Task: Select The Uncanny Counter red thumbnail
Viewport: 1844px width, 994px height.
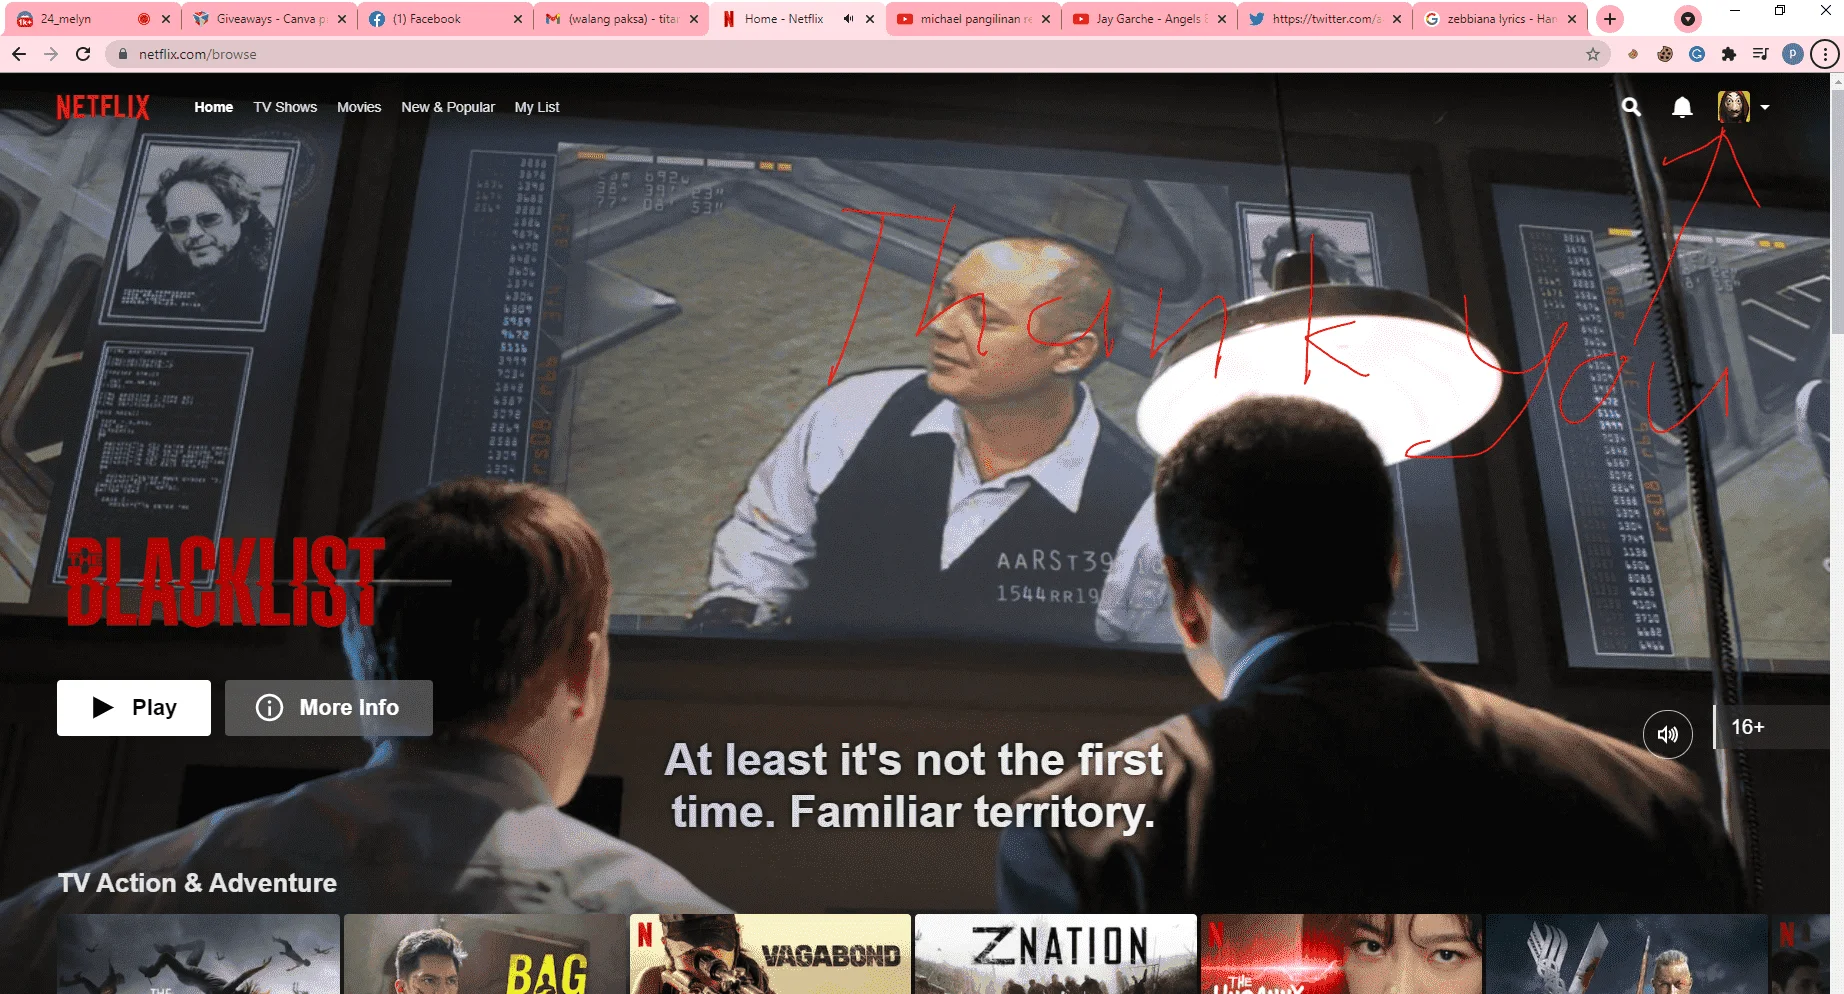Action: 1341,954
